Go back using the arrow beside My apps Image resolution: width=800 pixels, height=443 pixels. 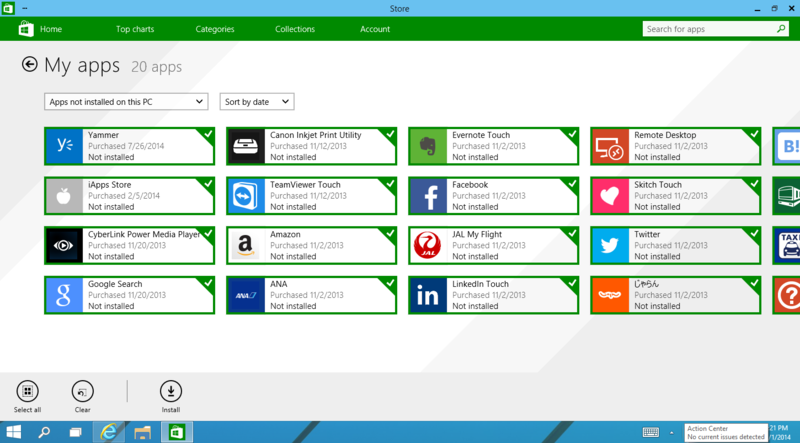click(30, 64)
